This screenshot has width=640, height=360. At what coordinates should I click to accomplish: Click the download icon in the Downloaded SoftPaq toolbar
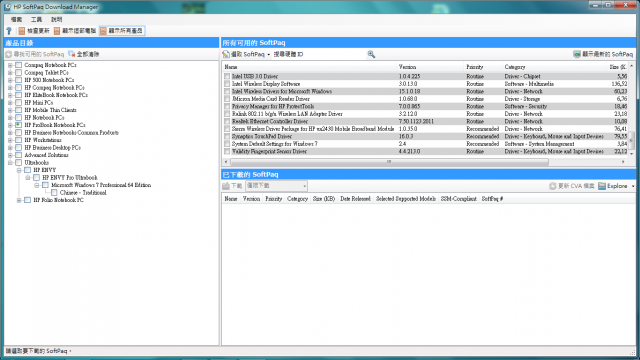tap(226, 186)
